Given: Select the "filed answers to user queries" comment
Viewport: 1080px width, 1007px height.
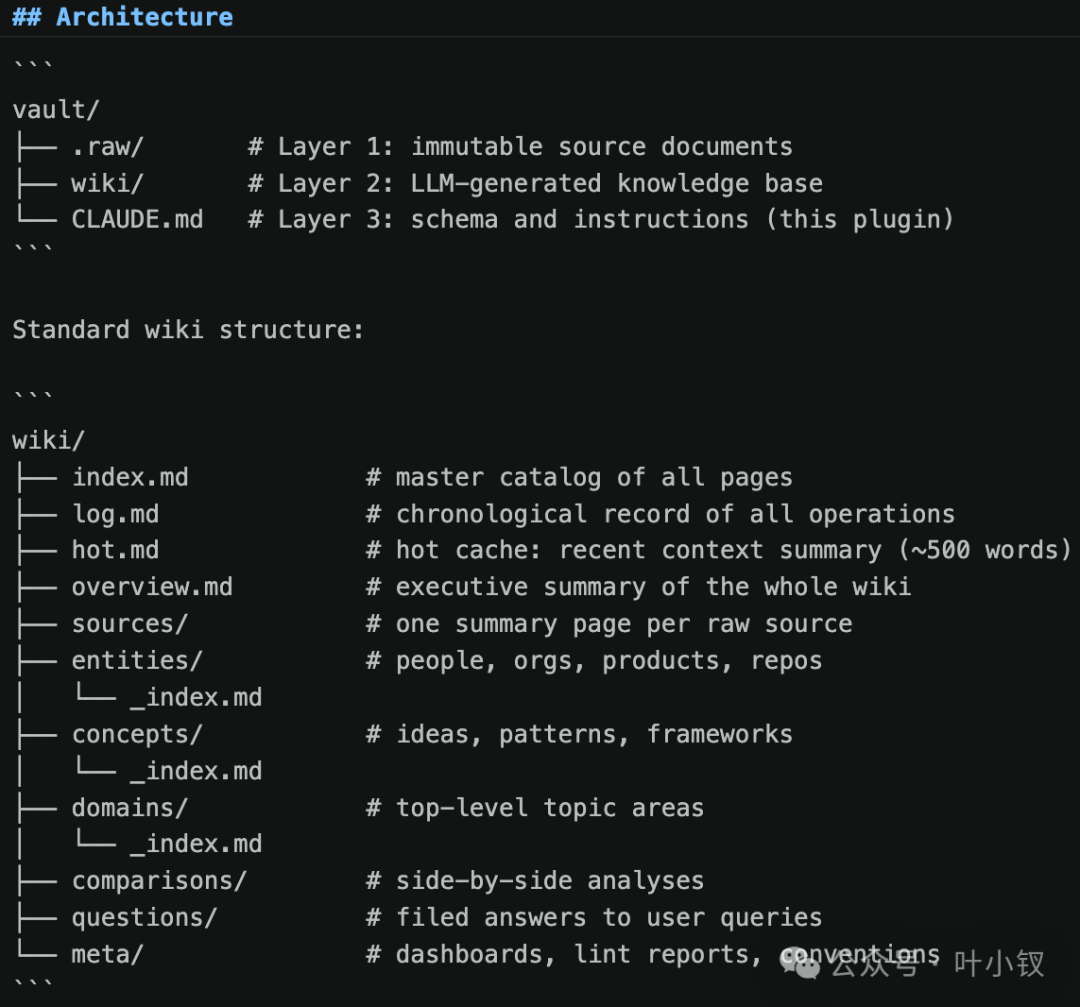Looking at the screenshot, I should click(x=594, y=917).
